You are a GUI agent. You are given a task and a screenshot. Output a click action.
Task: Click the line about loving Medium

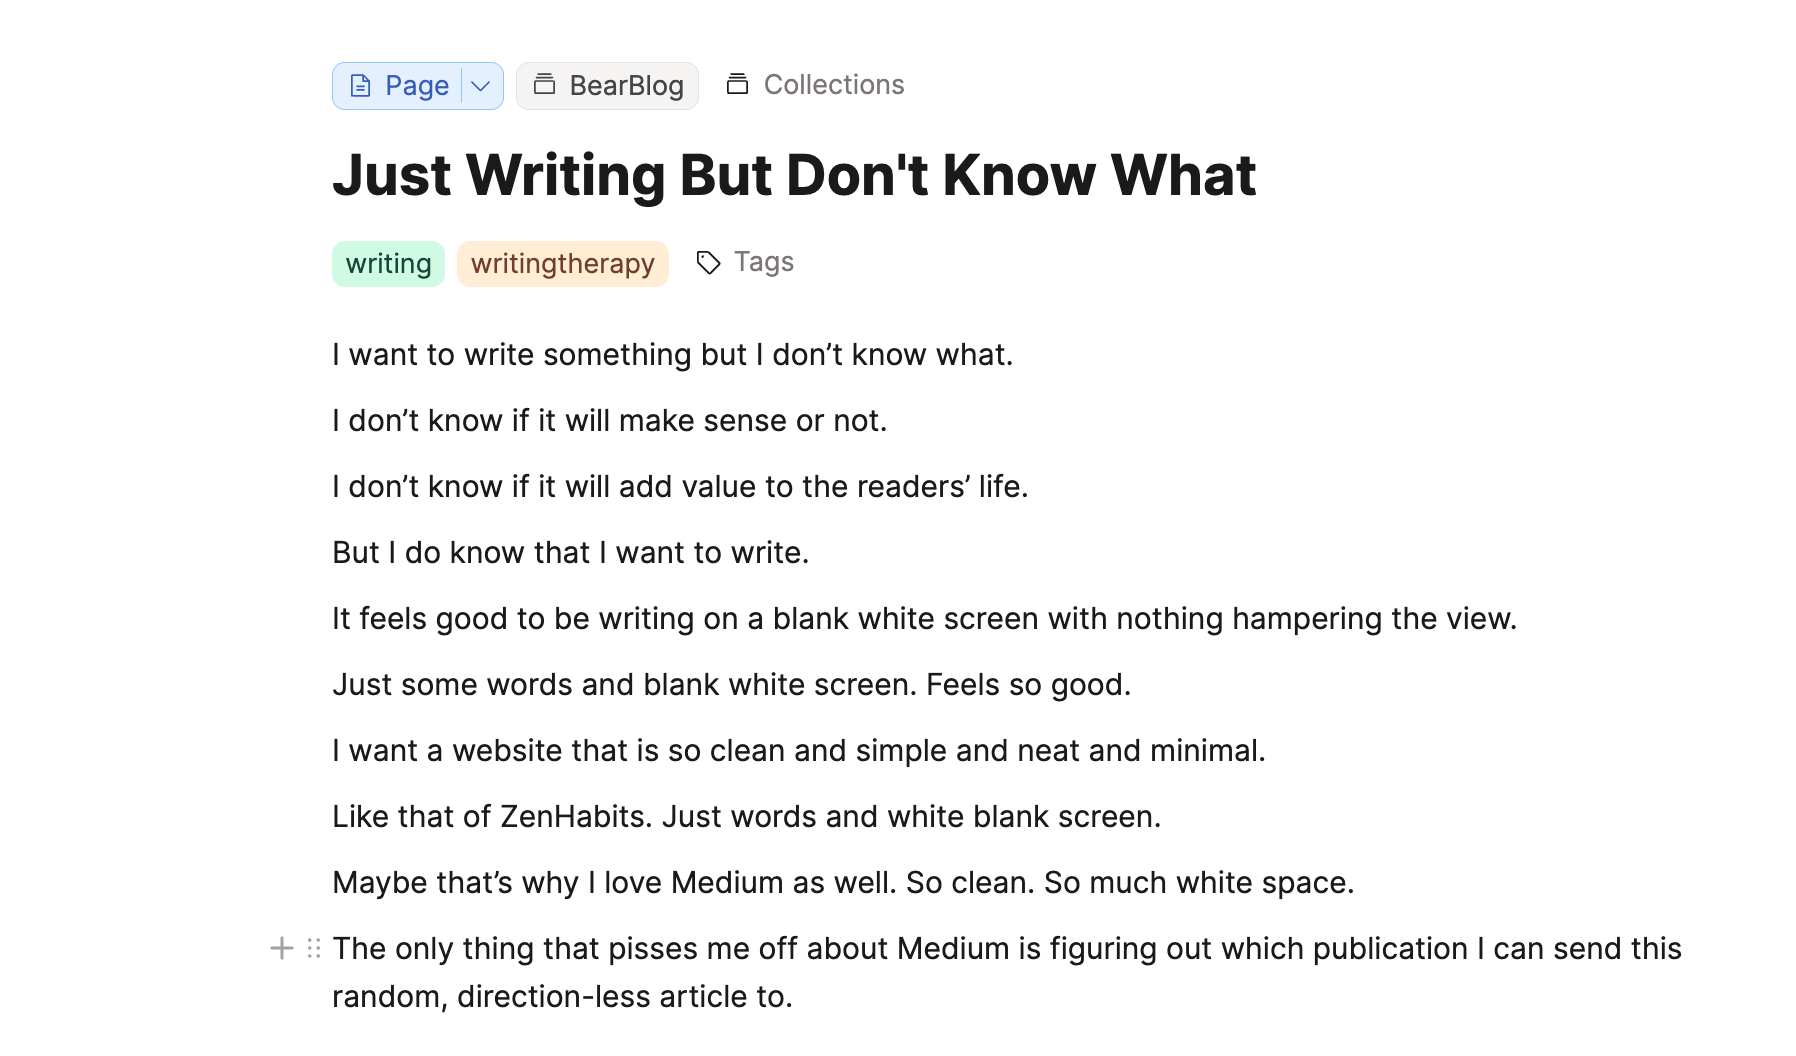tap(842, 883)
